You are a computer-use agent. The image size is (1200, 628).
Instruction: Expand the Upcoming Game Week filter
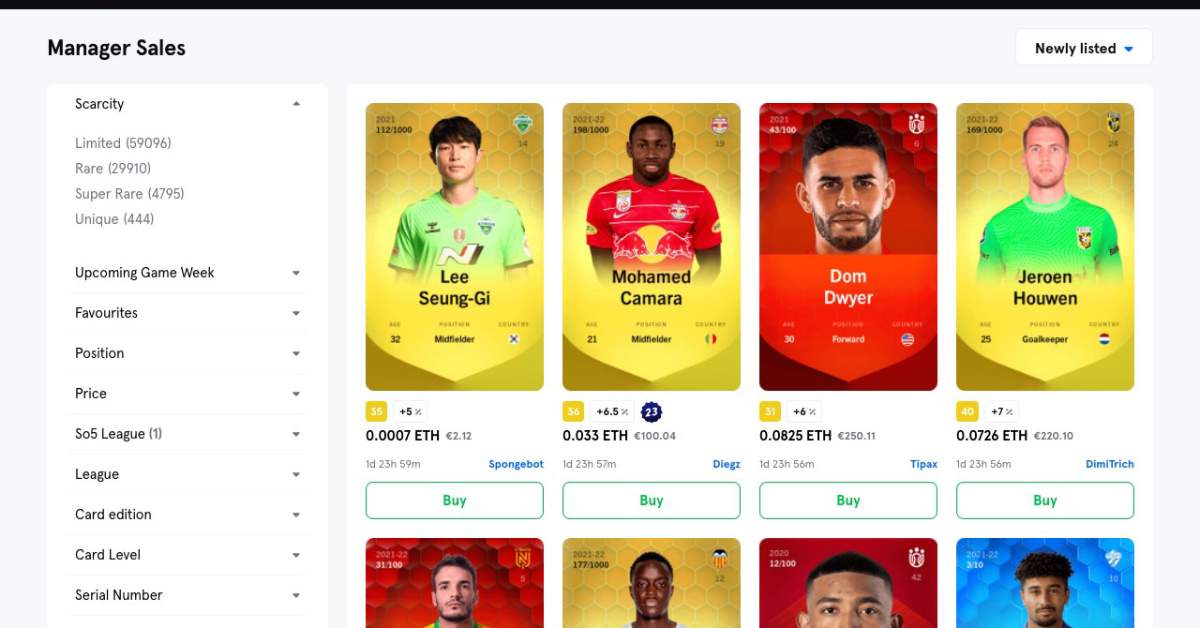(188, 273)
